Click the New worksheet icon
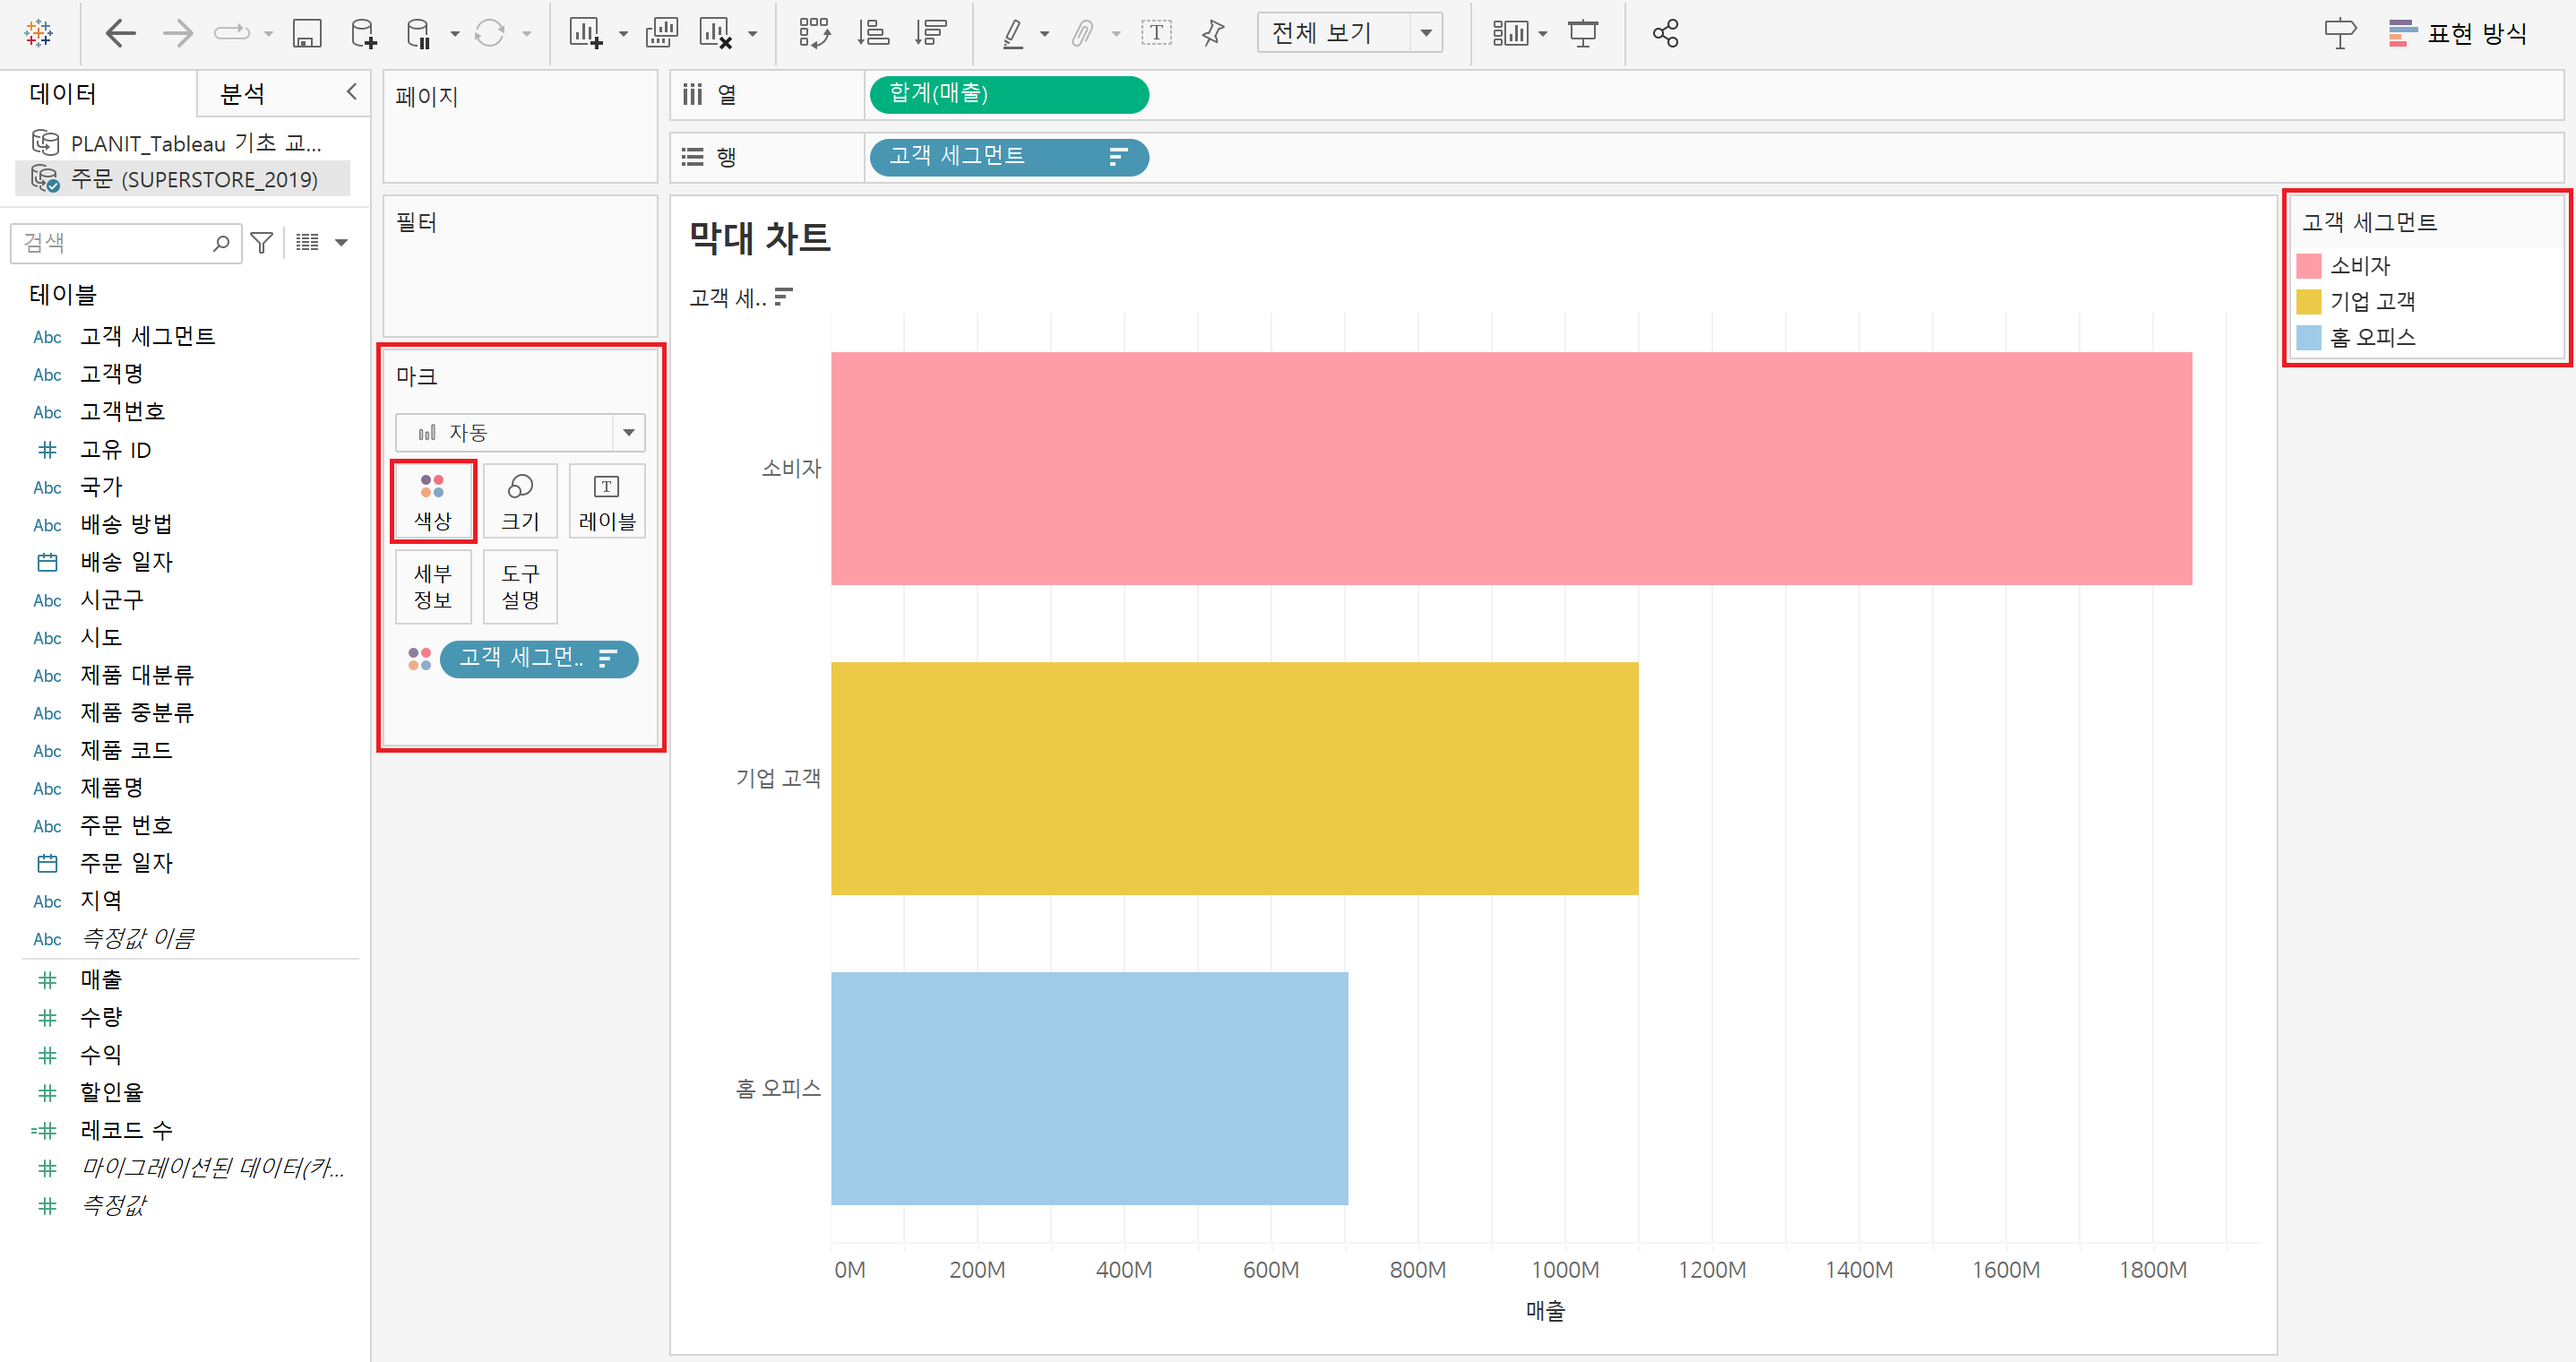This screenshot has height=1362, width=2576. 585,33
